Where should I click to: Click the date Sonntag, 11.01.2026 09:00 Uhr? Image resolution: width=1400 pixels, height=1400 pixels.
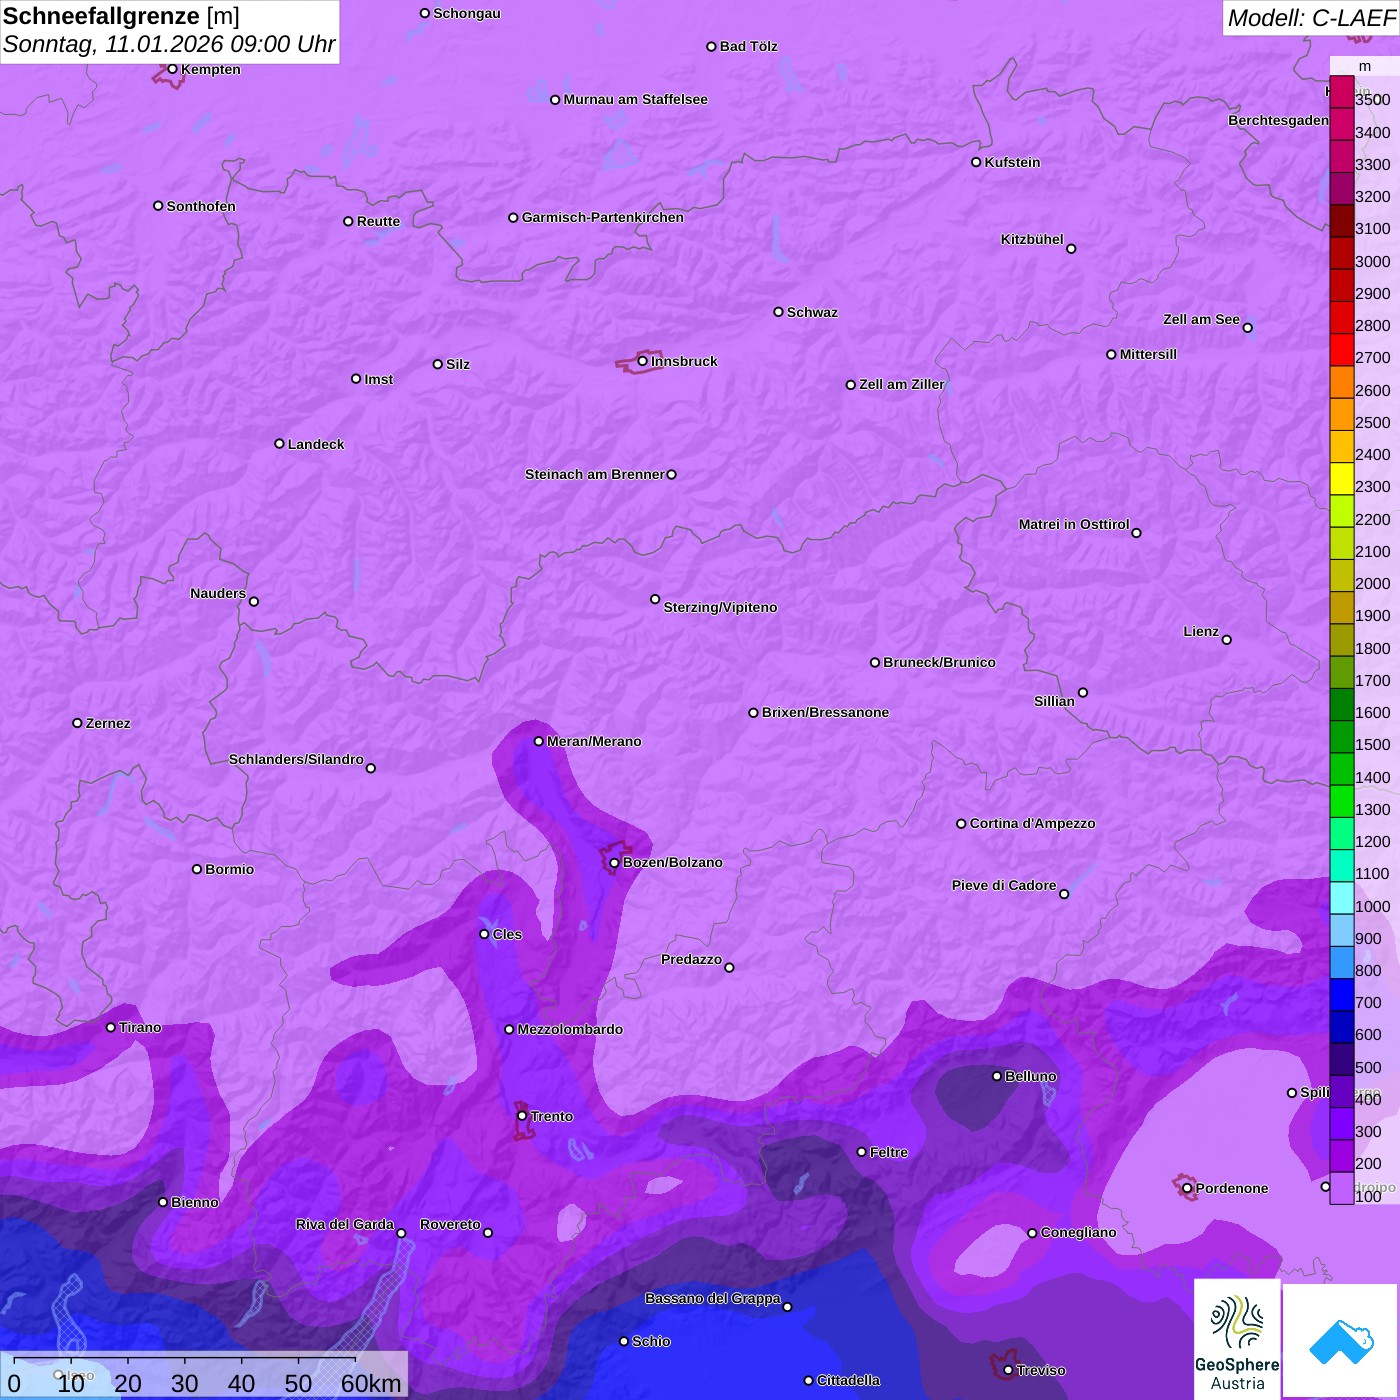pos(169,44)
